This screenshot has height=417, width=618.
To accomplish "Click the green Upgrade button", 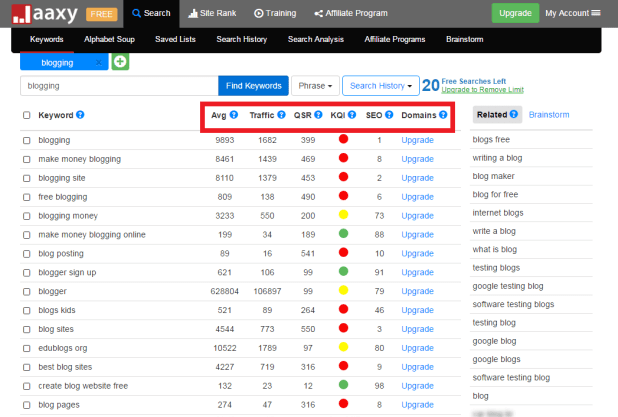I will tap(515, 13).
